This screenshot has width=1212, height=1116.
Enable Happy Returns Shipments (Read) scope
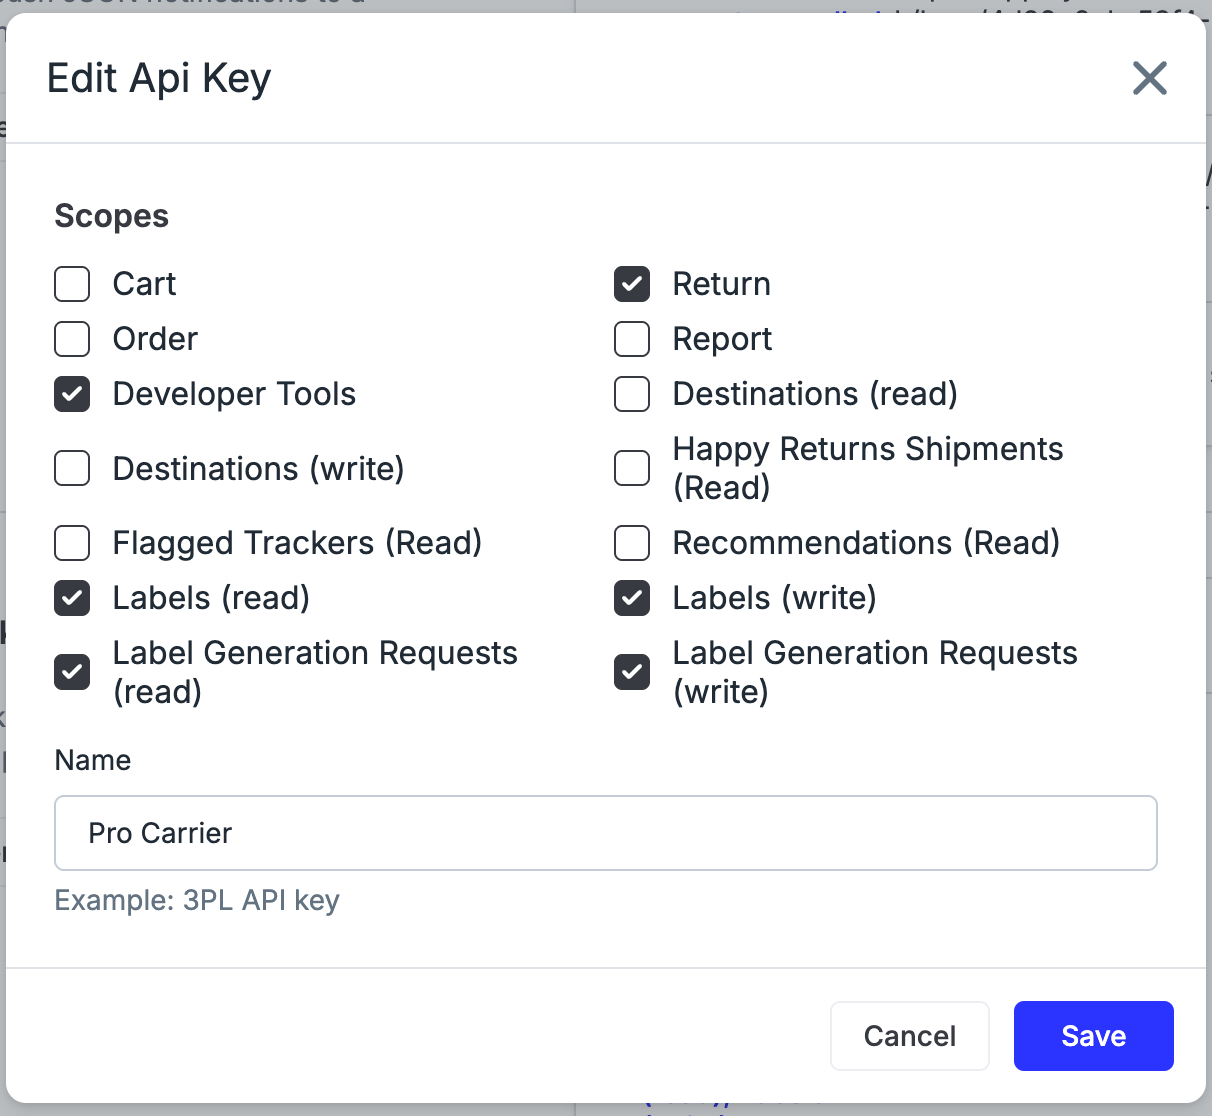632,468
